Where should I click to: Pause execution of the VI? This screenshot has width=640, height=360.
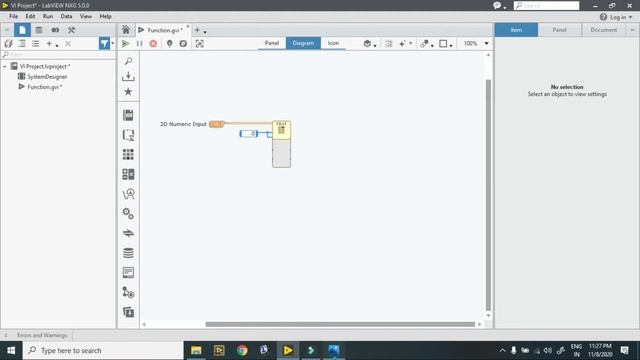click(x=139, y=43)
